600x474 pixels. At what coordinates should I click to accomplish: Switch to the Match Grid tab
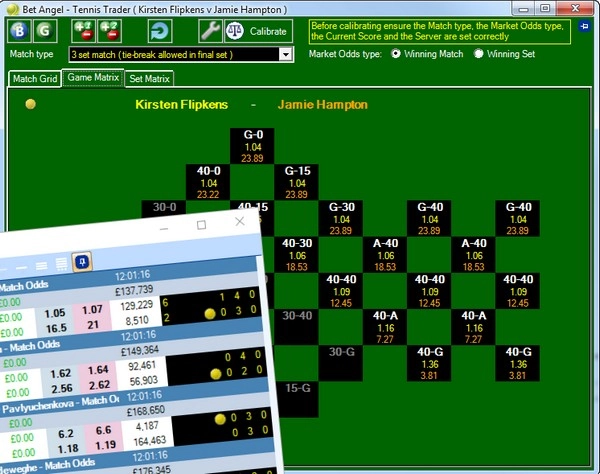pos(35,79)
